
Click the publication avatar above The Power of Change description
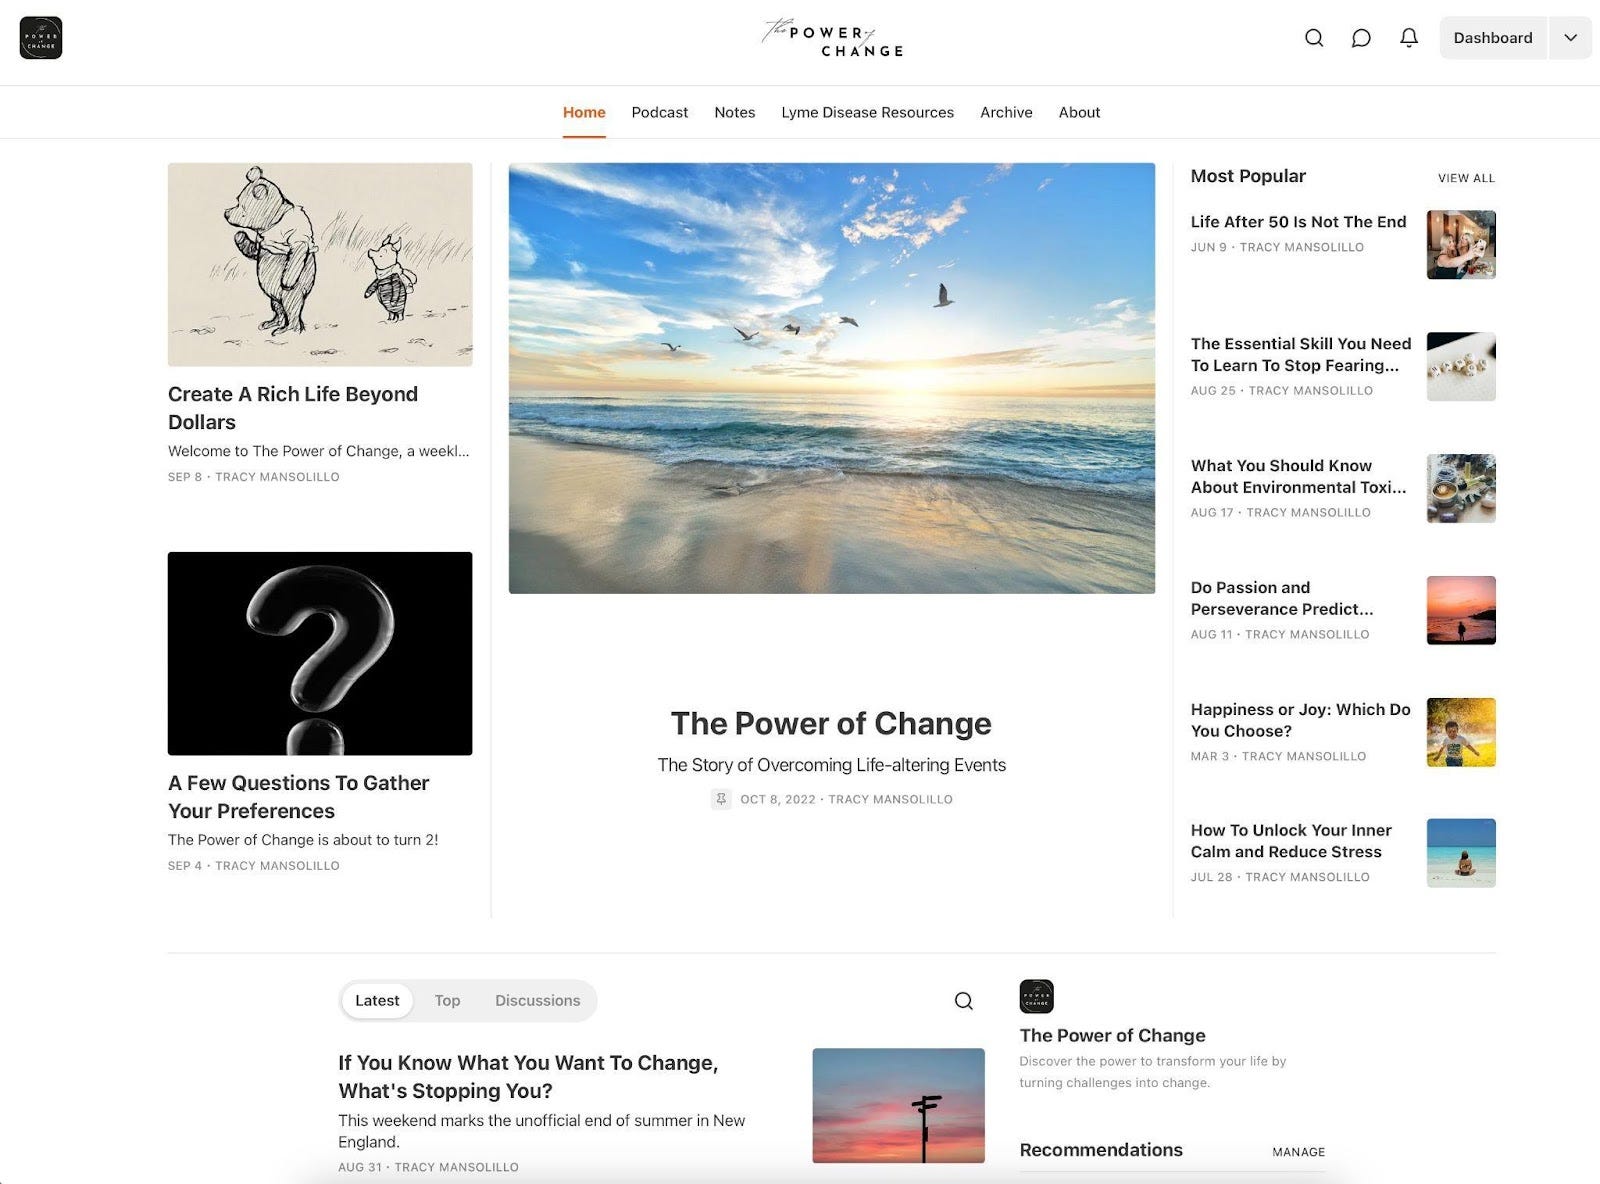[1036, 997]
